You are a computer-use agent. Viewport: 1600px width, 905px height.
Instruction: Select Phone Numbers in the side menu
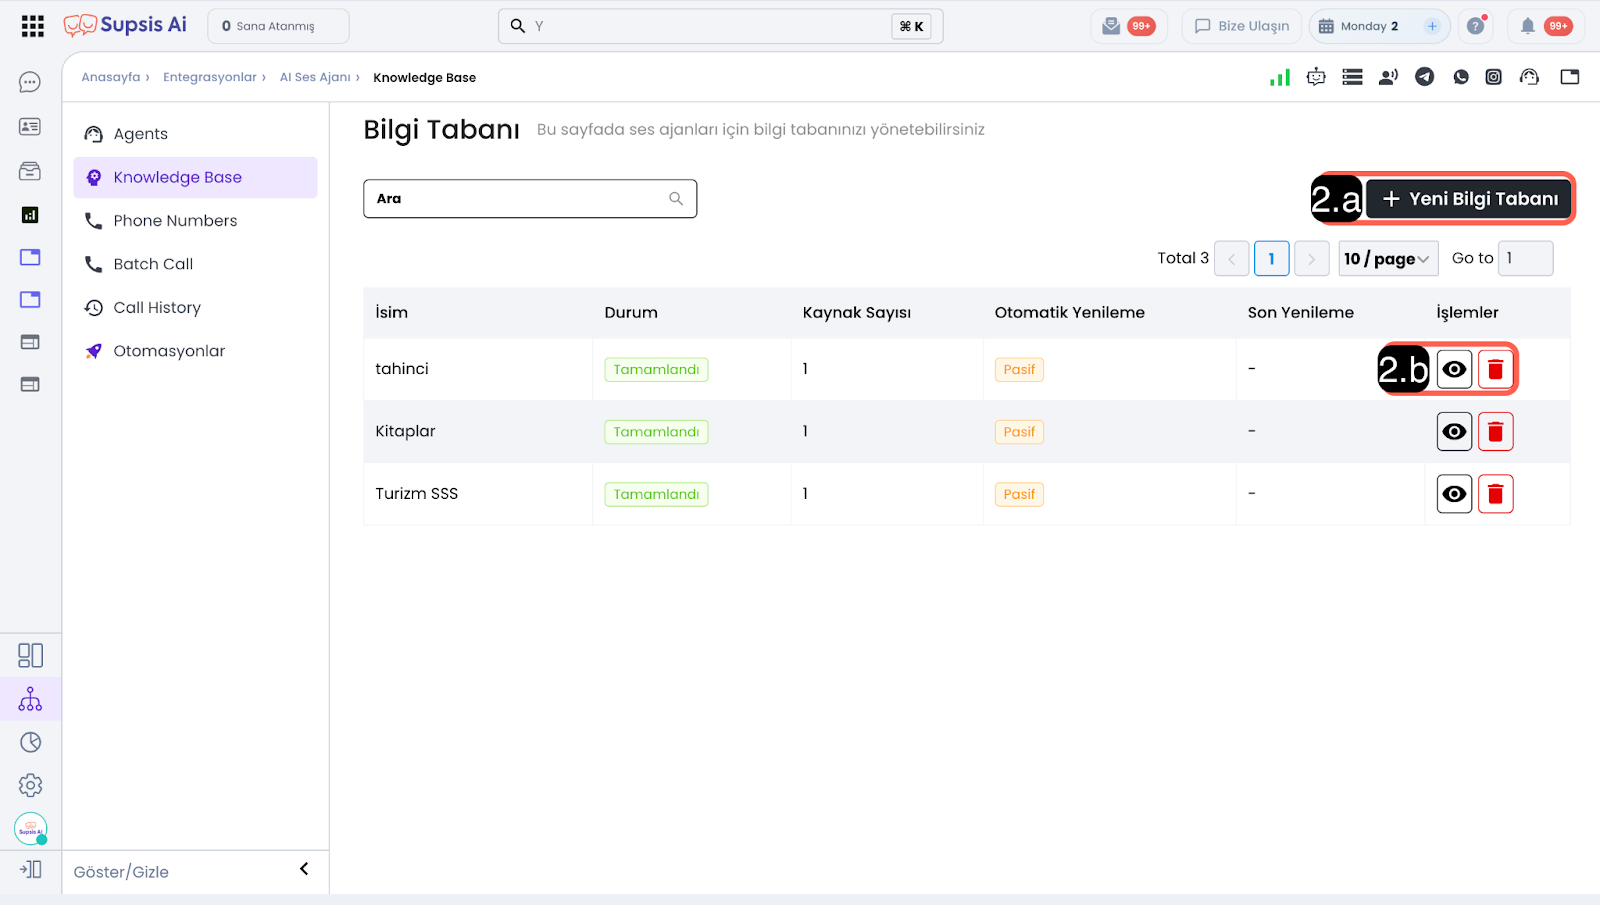coord(175,221)
